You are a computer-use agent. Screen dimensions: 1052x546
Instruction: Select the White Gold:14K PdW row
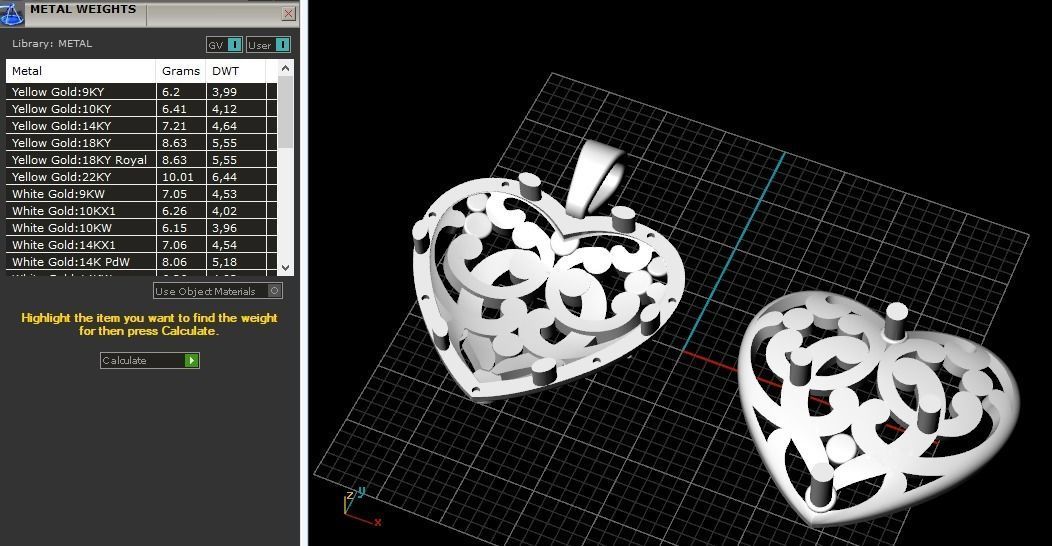coord(142,262)
